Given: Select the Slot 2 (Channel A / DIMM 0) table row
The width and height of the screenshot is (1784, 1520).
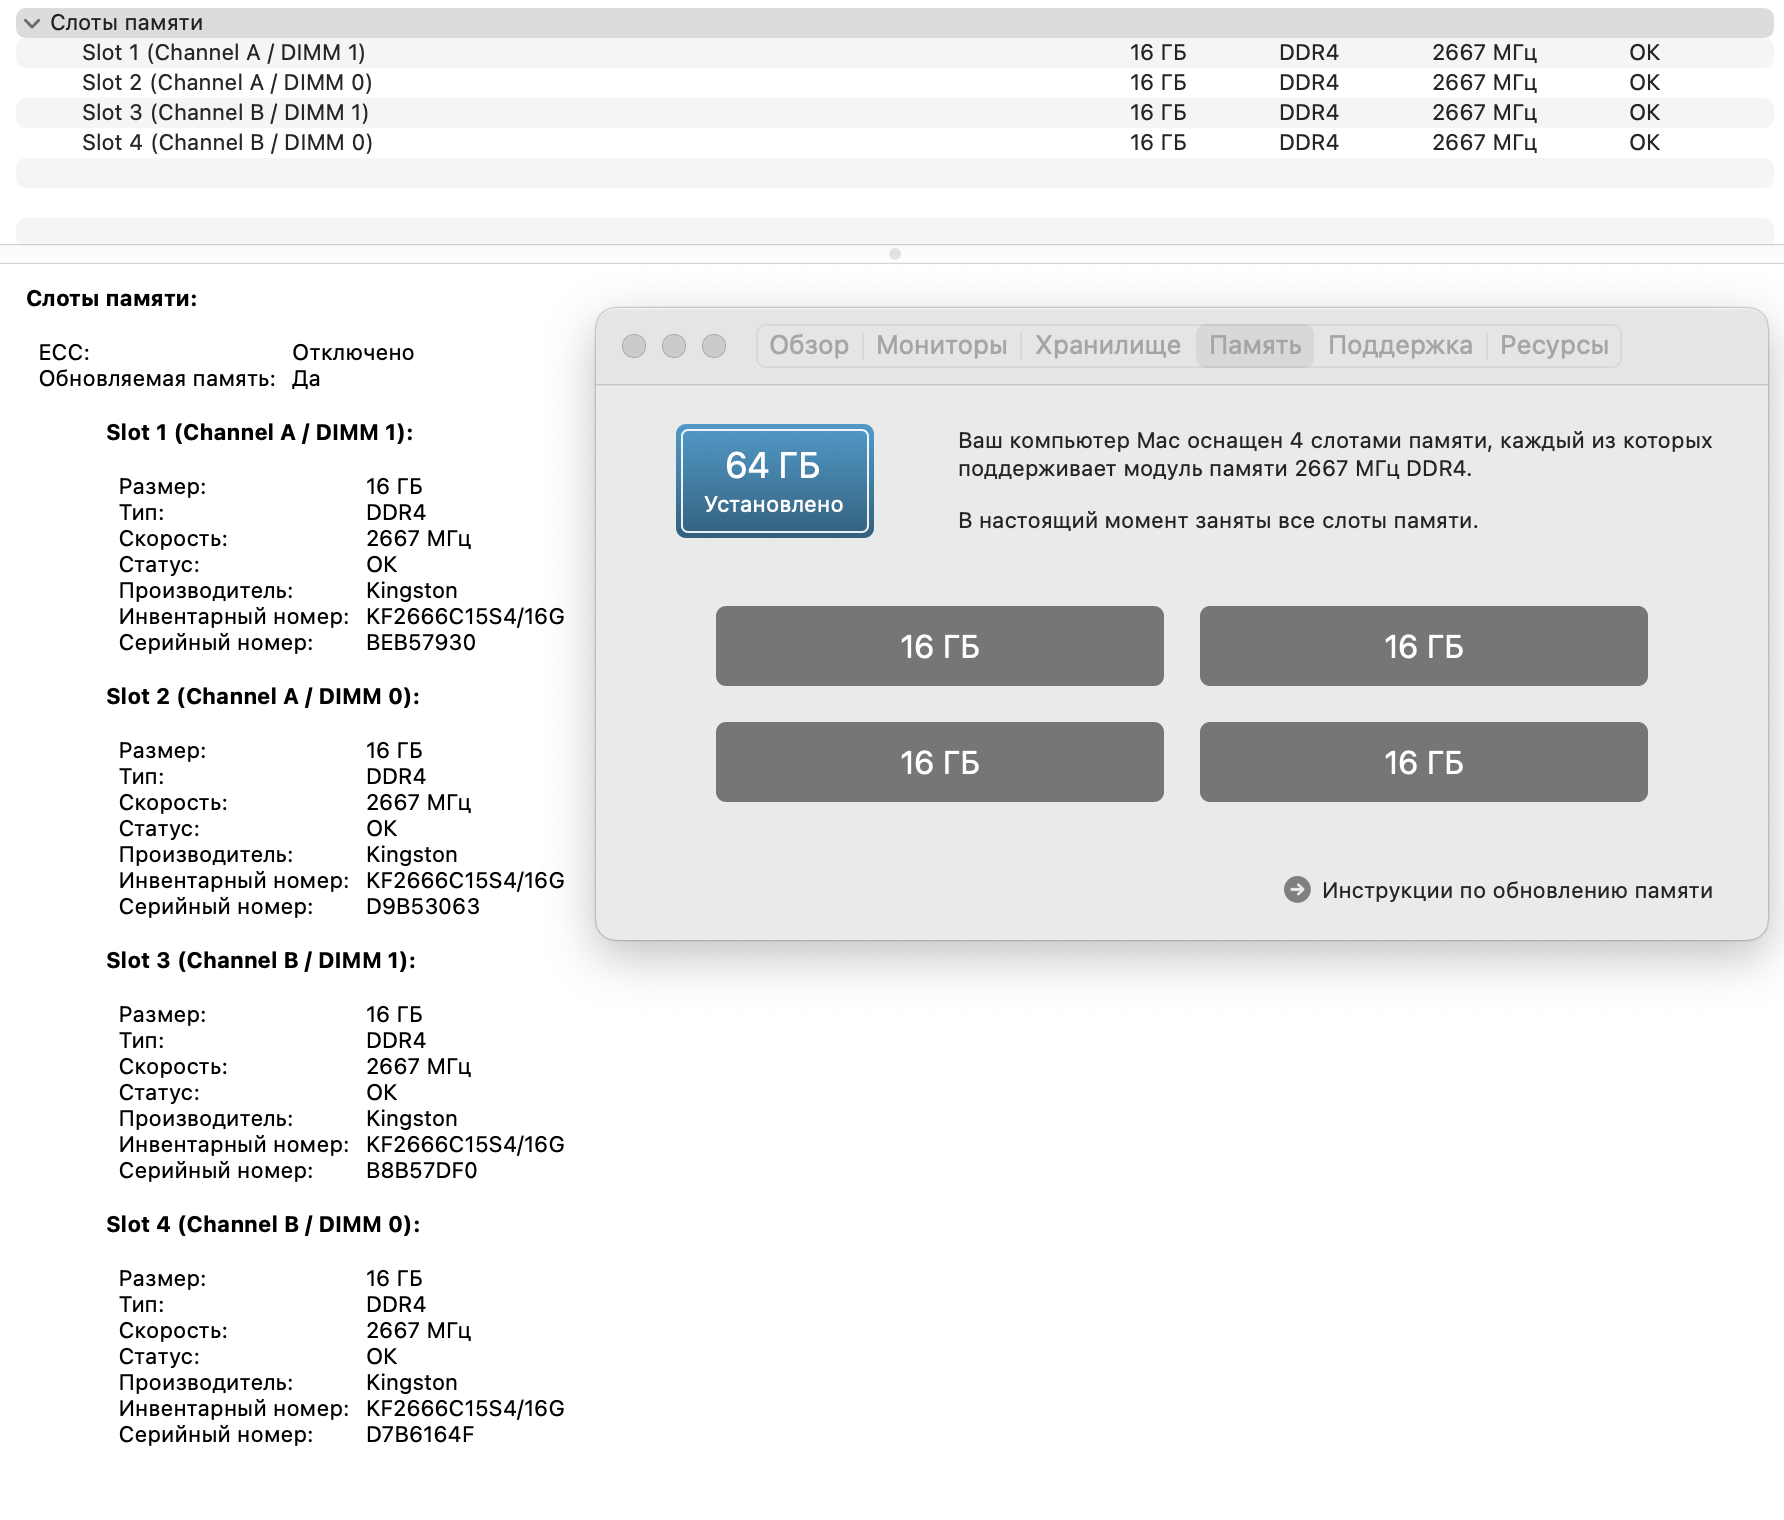Looking at the screenshot, I should (895, 83).
